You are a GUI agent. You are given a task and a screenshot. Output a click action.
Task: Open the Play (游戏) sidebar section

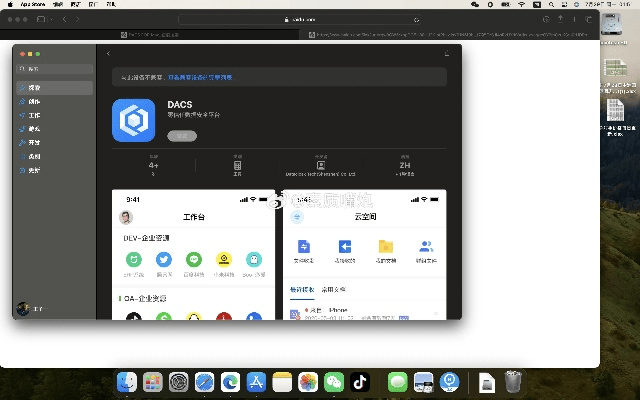pos(55,129)
